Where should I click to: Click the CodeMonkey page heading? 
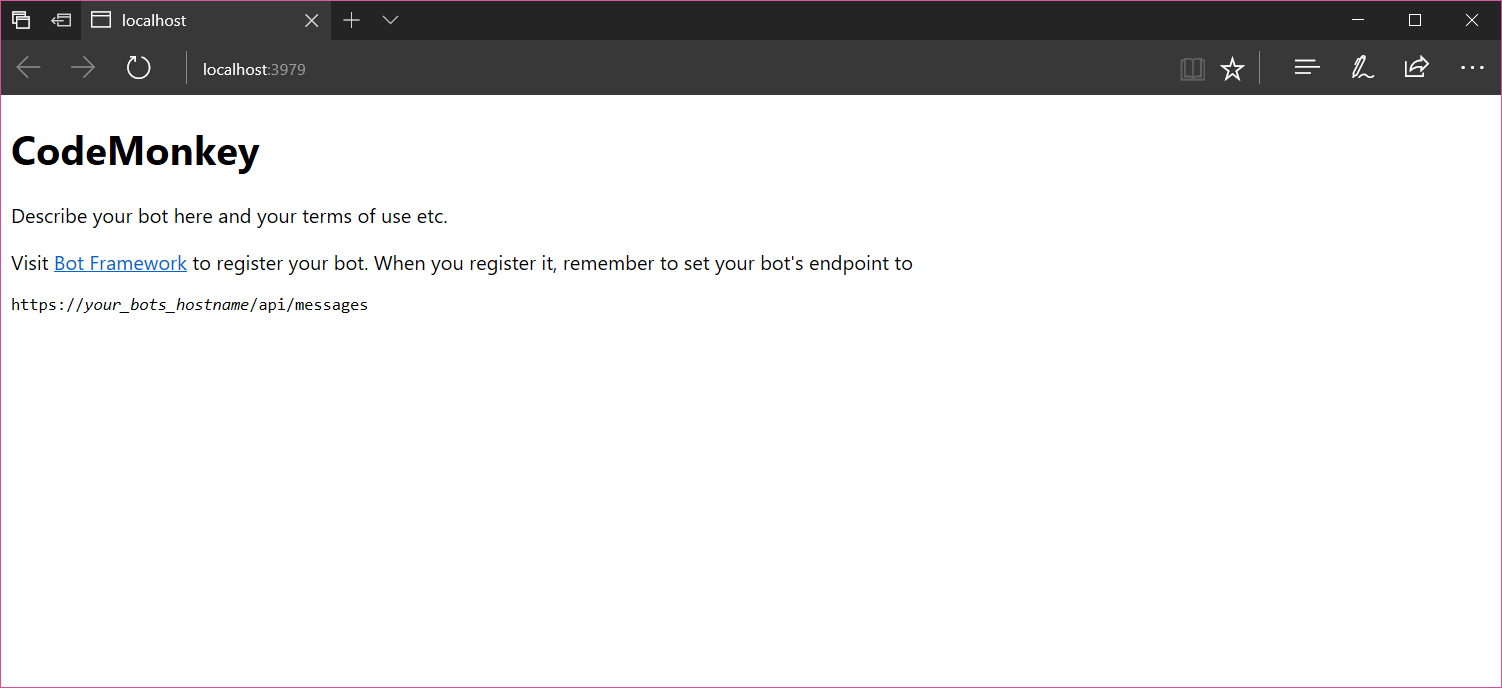(134, 151)
